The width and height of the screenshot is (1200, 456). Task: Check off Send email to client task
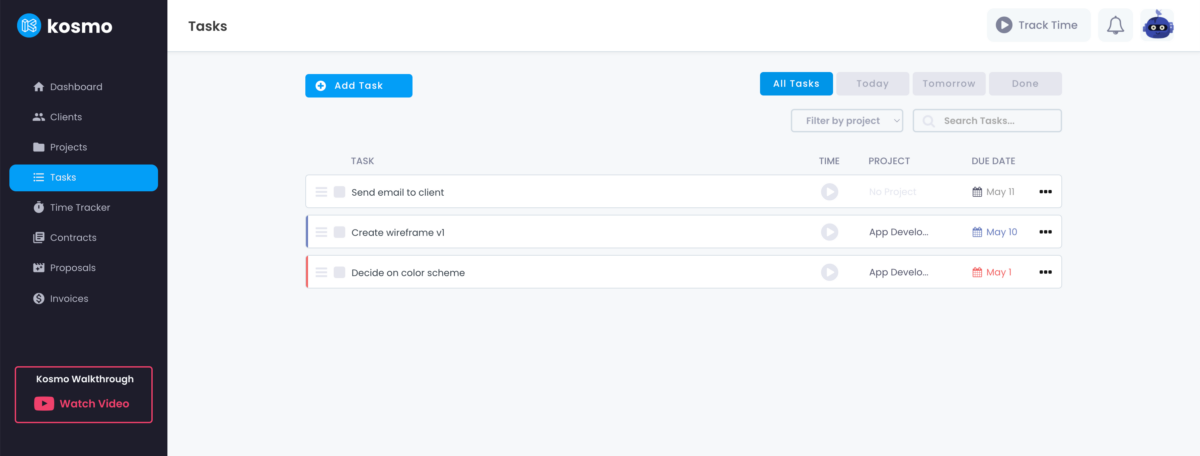[339, 192]
